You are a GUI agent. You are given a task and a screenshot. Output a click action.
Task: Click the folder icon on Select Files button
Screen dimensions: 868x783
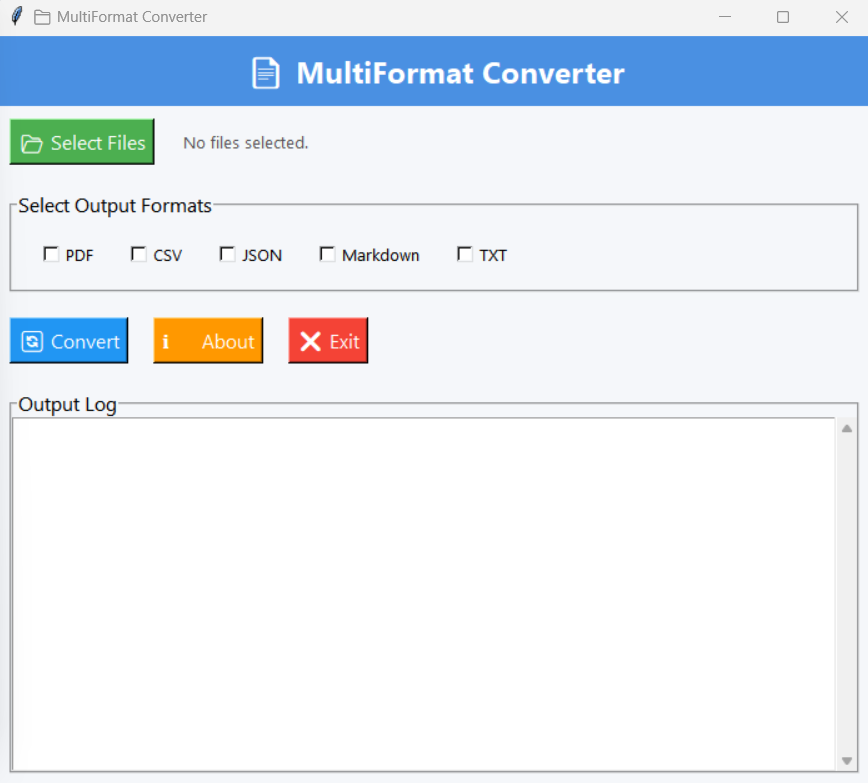tap(30, 141)
